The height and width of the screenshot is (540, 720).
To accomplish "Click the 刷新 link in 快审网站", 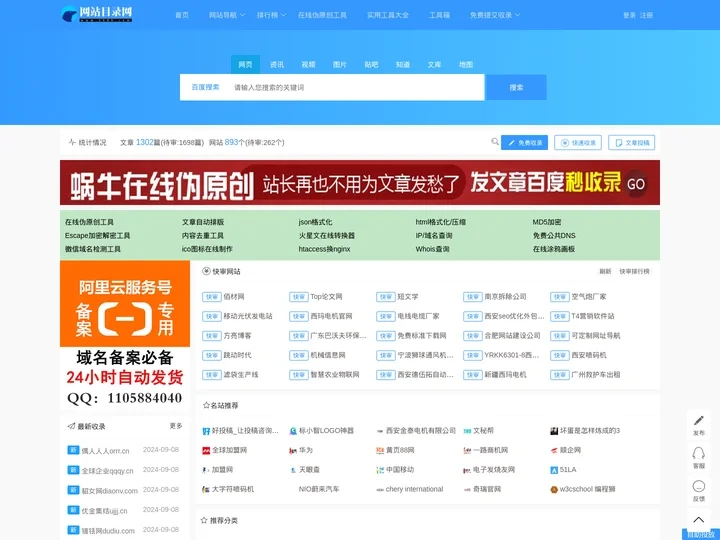I will [605, 271].
